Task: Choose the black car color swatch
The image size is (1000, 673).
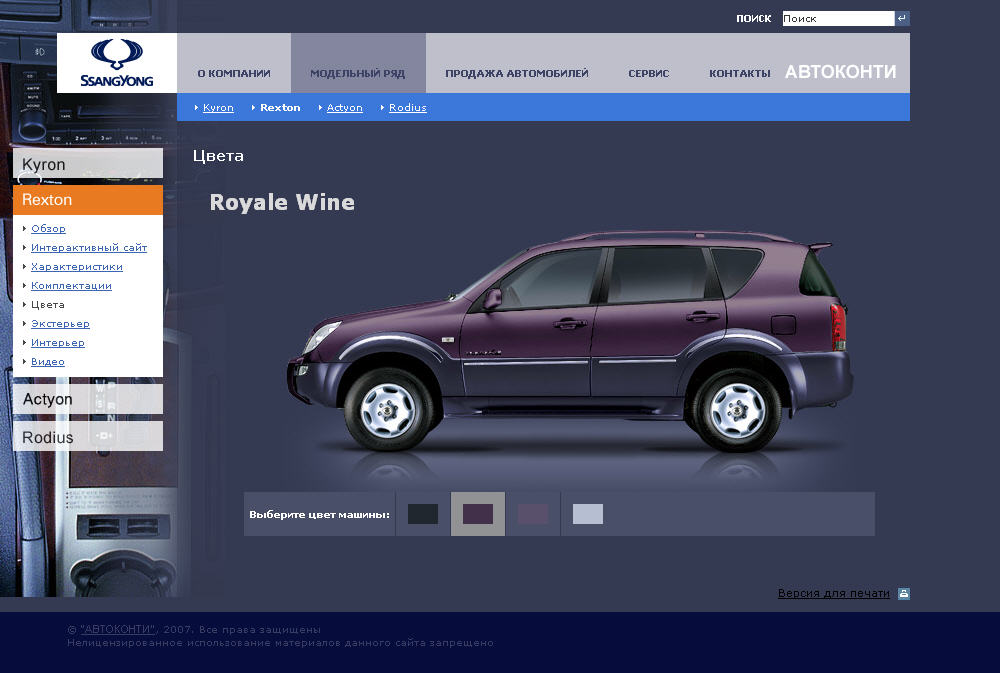Action: point(423,514)
